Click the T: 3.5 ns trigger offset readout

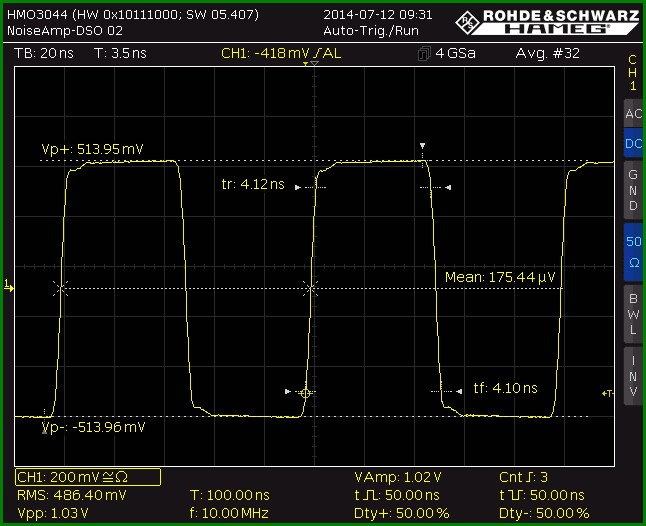(x=120, y=53)
